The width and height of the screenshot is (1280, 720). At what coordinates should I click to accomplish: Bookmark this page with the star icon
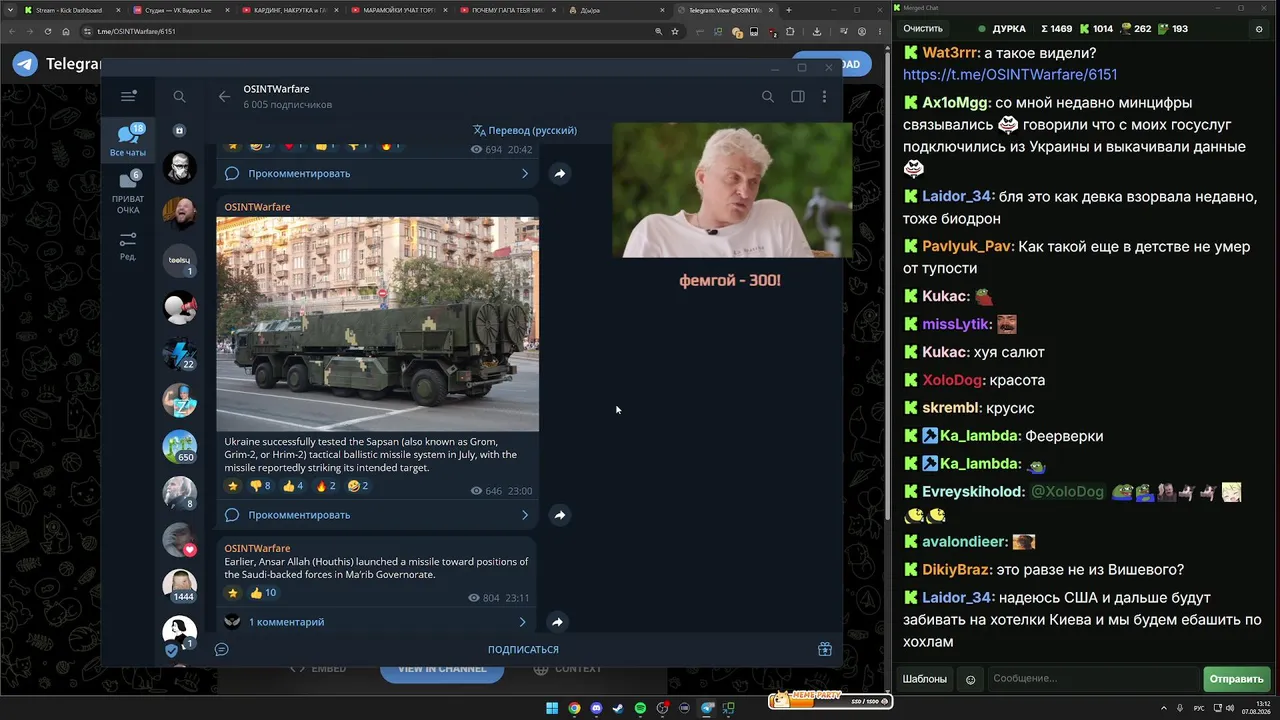click(x=675, y=31)
